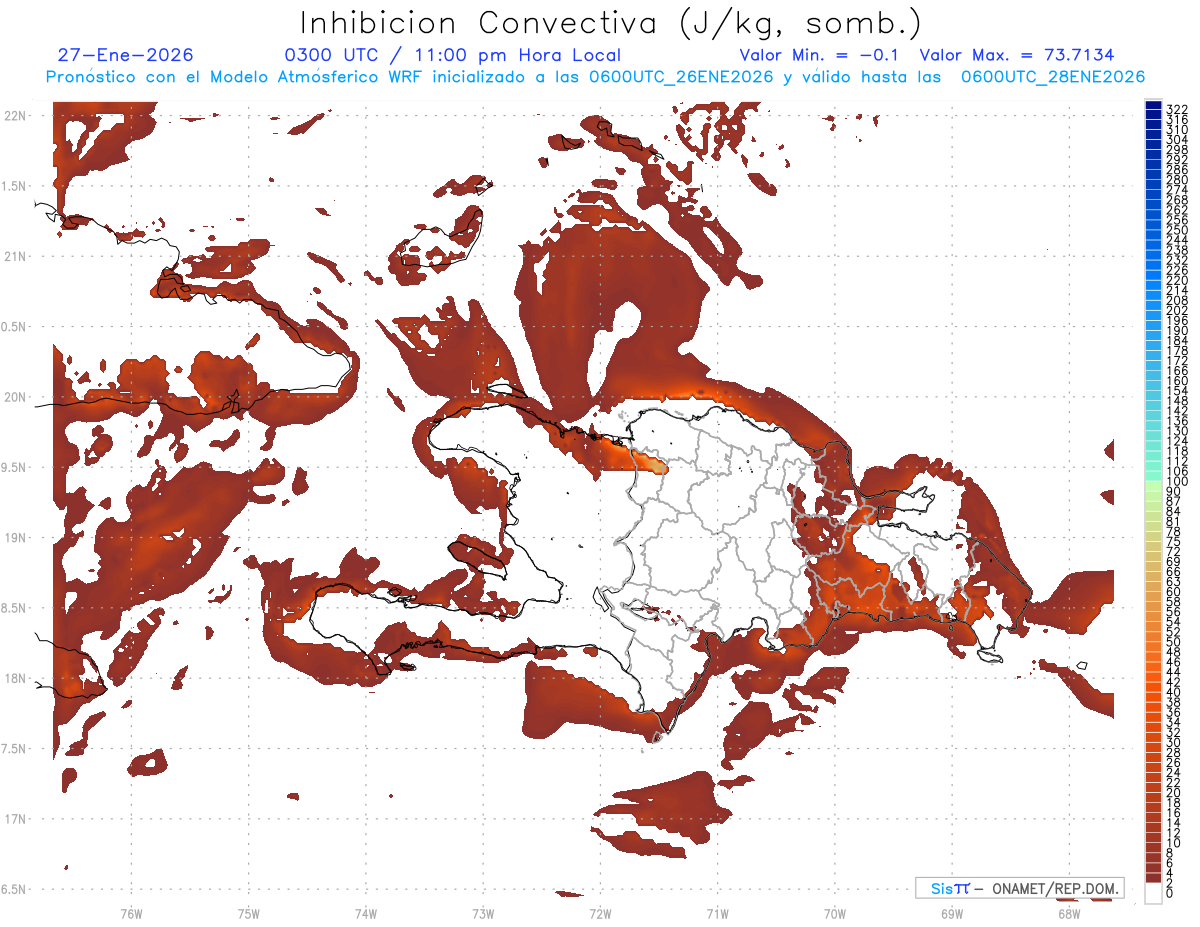
Task: Click the SisPI - ONAMET/REP.DOM. label box
Action: click(x=1020, y=888)
